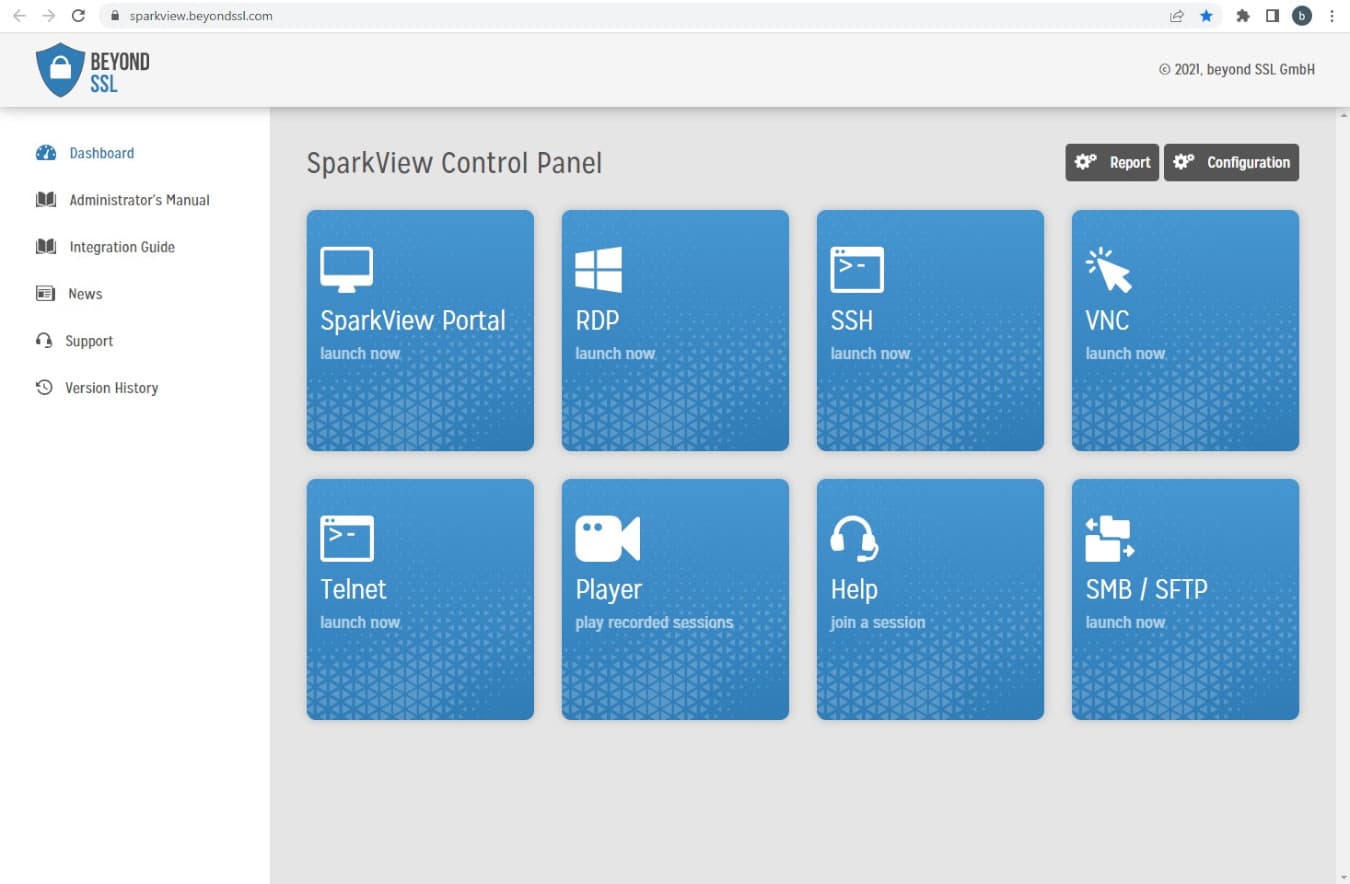Toggle the browser side panel icon
The image size is (1350, 884).
pos(1272,16)
